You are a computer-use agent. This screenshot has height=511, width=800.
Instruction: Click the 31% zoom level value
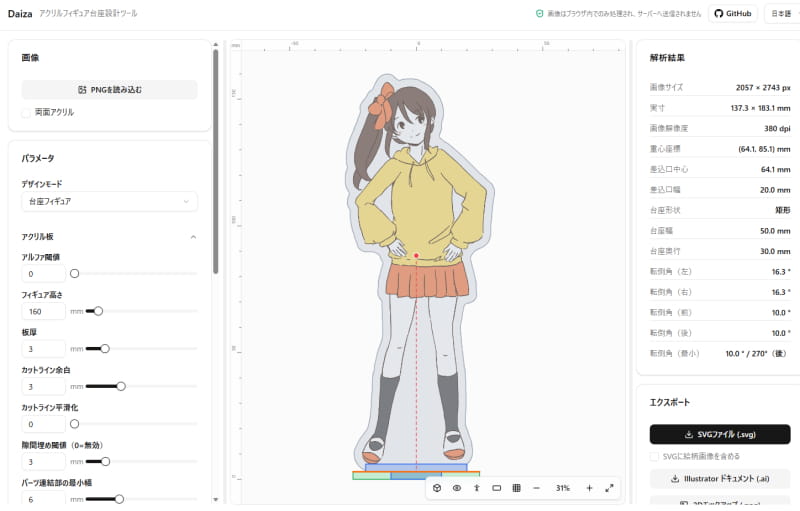[x=563, y=488]
